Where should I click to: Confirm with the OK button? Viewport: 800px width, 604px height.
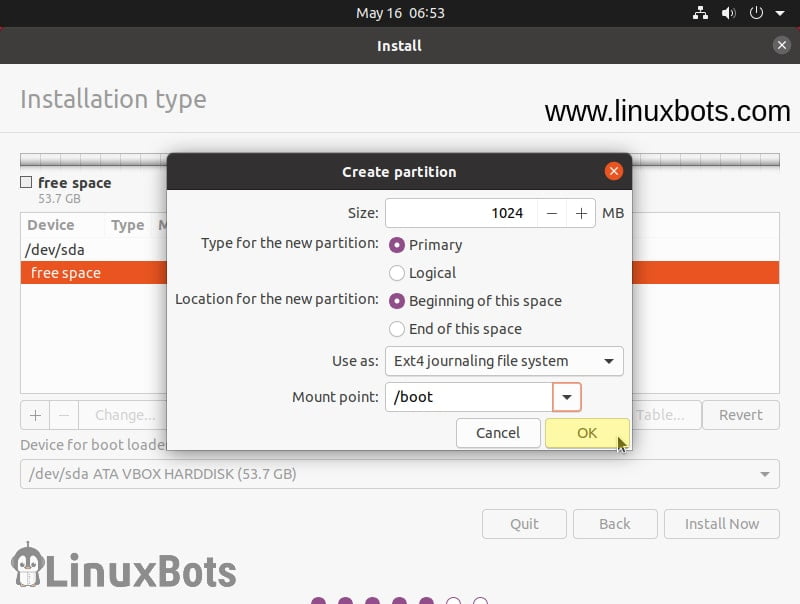click(x=588, y=433)
